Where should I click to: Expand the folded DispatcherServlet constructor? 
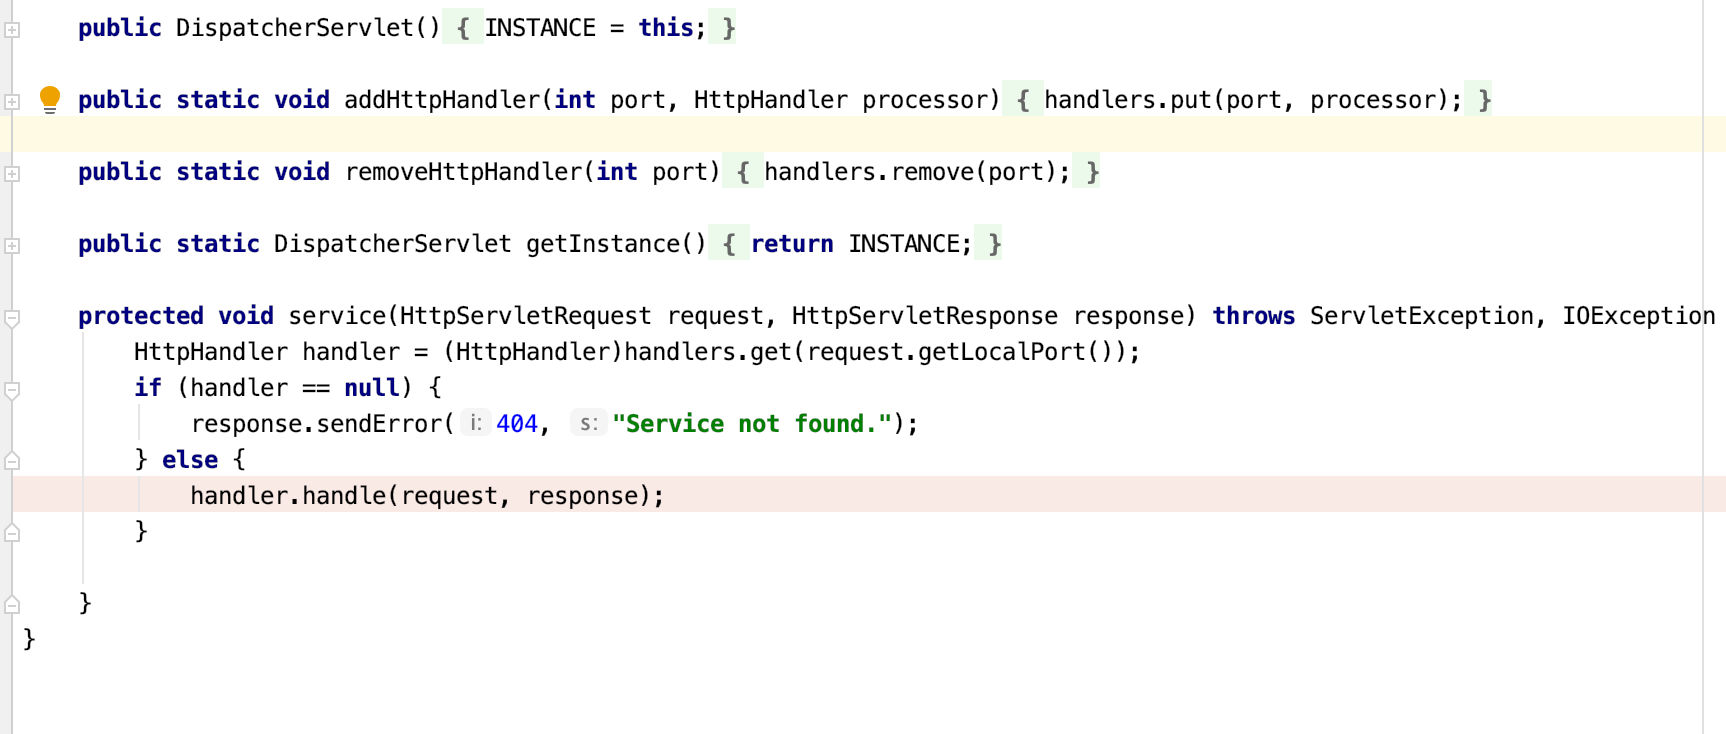[x=12, y=30]
